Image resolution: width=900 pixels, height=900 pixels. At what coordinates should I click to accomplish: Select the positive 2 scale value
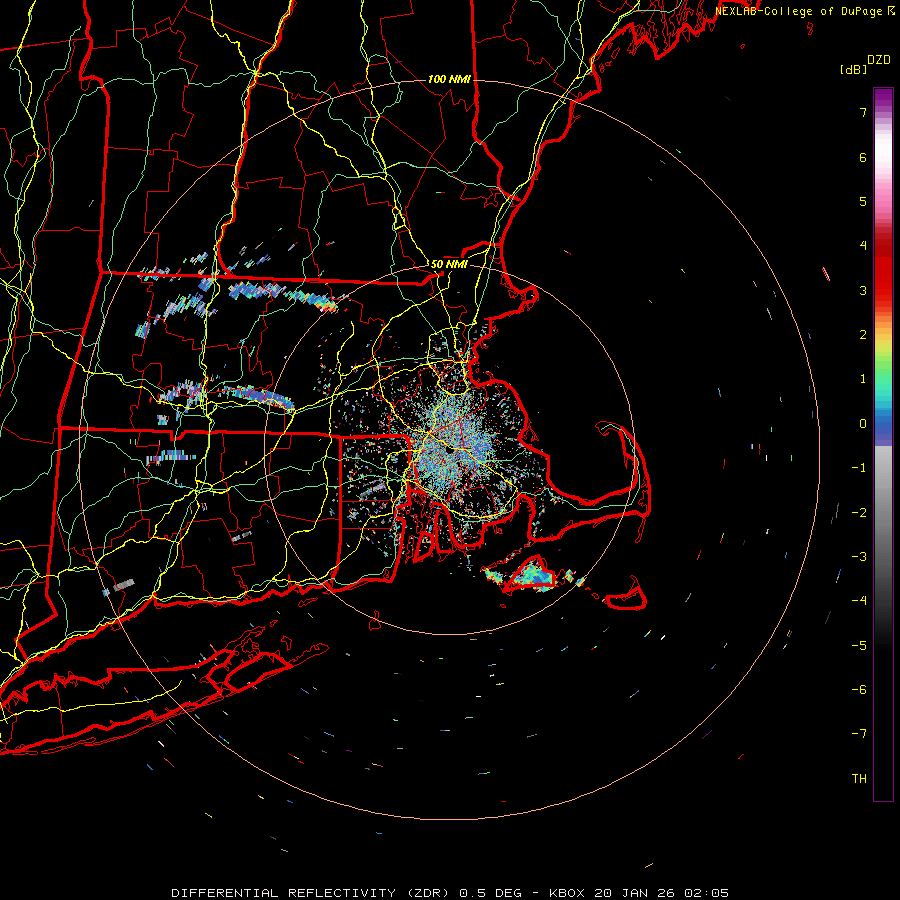pyautogui.click(x=863, y=335)
